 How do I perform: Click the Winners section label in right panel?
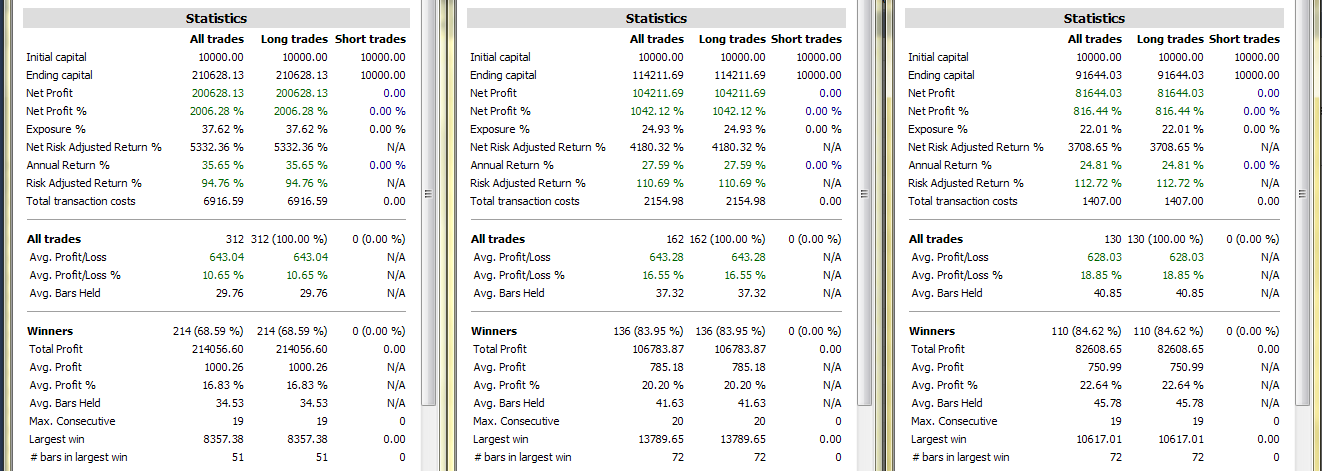[x=932, y=331]
